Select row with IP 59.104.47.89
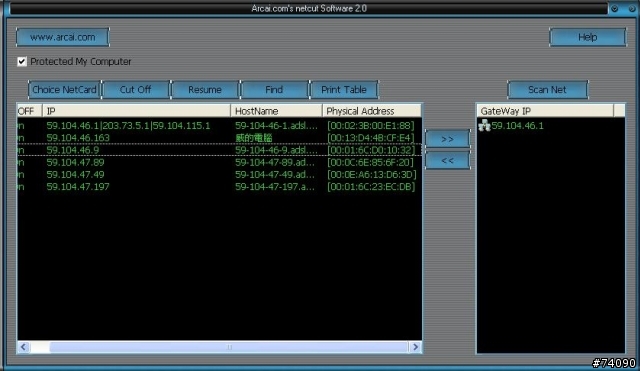The image size is (640, 371). (x=219, y=162)
